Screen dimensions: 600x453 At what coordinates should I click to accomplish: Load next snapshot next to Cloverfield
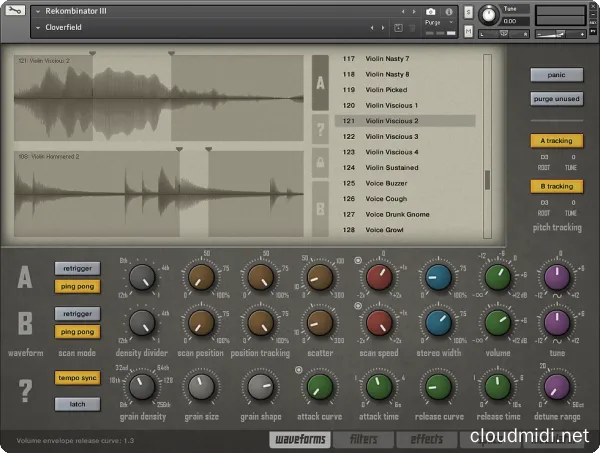(x=383, y=28)
